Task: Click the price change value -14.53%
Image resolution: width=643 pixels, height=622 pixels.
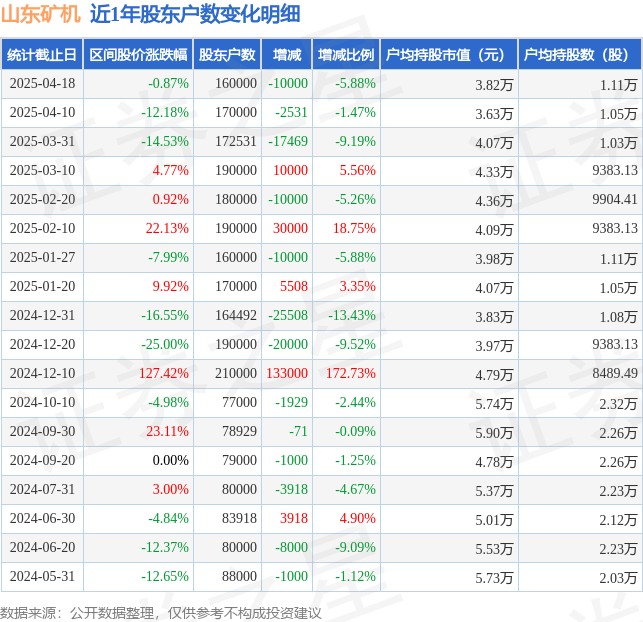Action: point(165,141)
